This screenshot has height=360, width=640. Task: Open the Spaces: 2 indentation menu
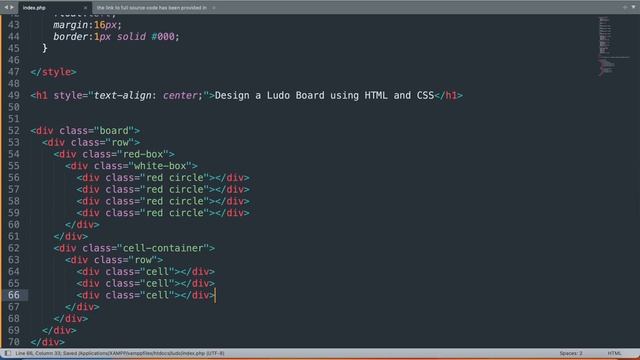[571, 353]
